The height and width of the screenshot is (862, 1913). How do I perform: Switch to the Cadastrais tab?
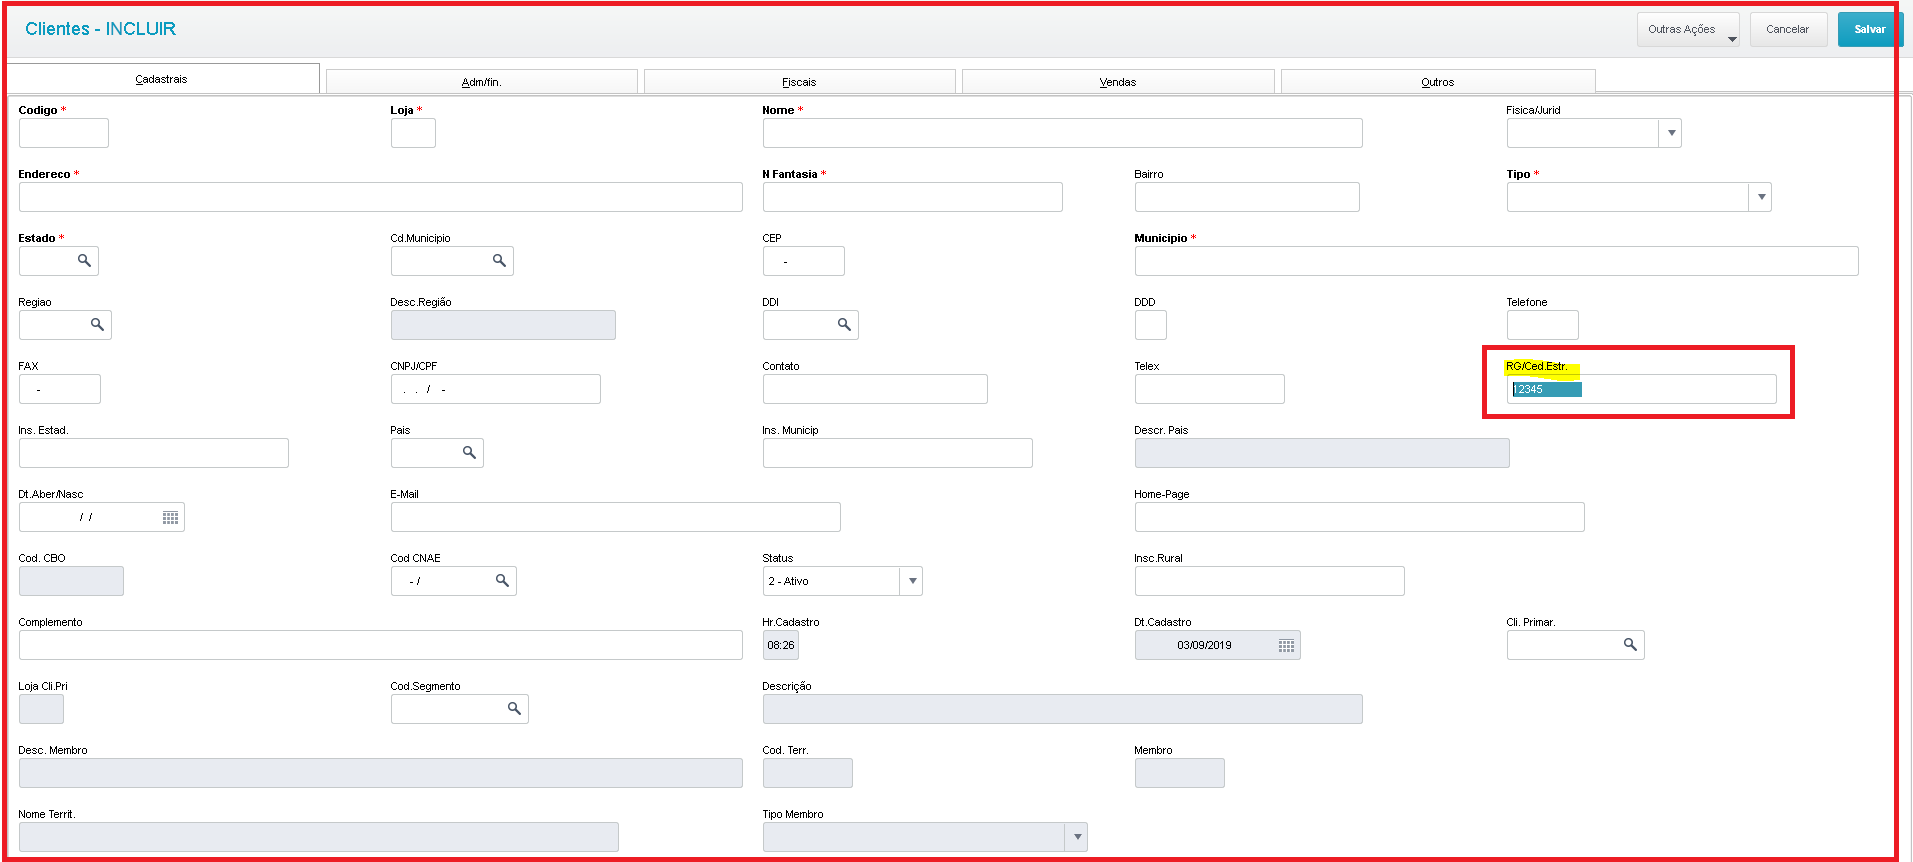(x=162, y=79)
